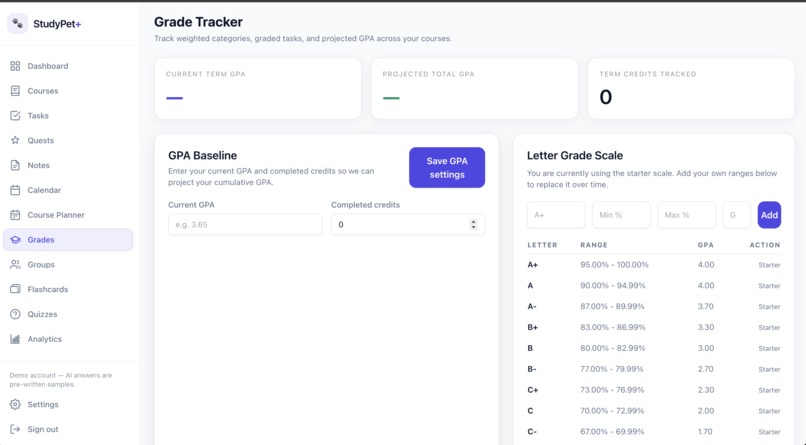The height and width of the screenshot is (445, 806).
Task: Click the StudyPet+ brand name
Action: [57, 24]
